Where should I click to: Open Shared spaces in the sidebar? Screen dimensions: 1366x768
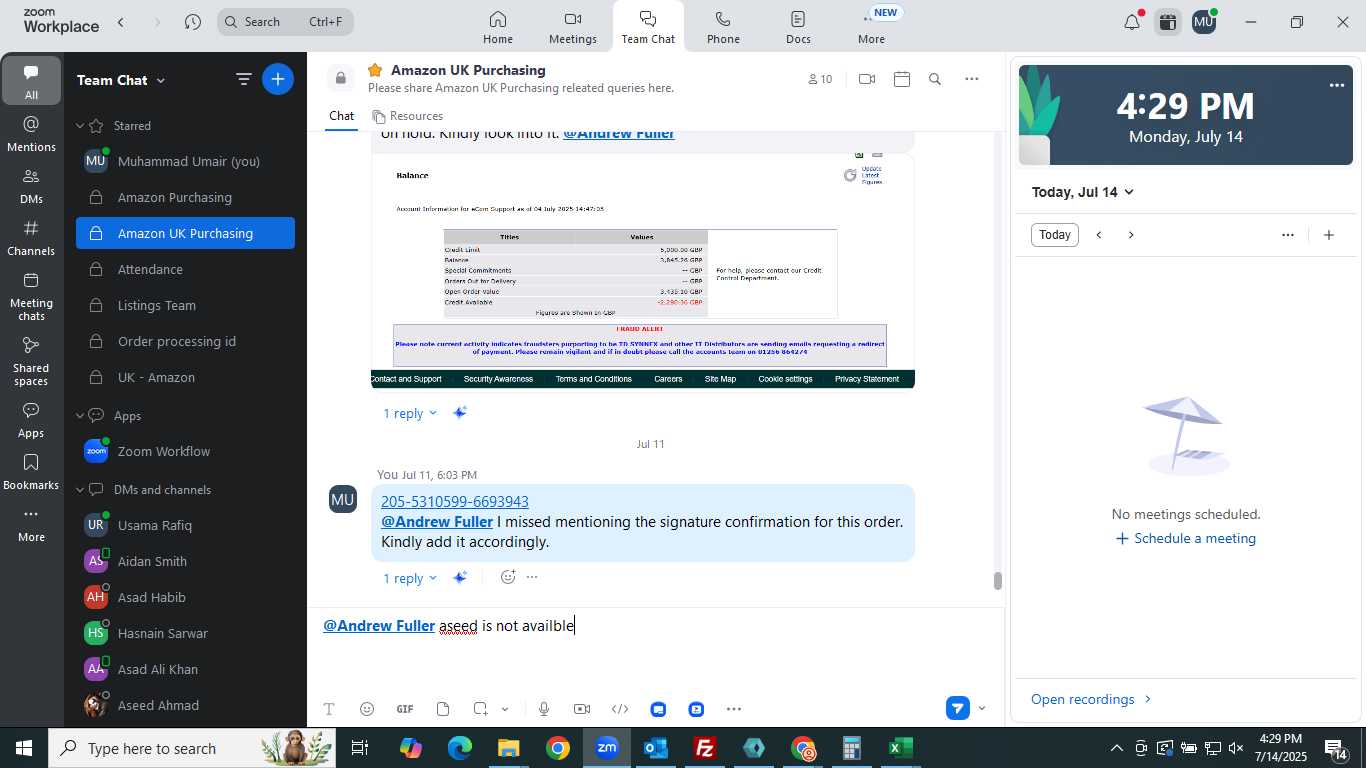click(31, 360)
